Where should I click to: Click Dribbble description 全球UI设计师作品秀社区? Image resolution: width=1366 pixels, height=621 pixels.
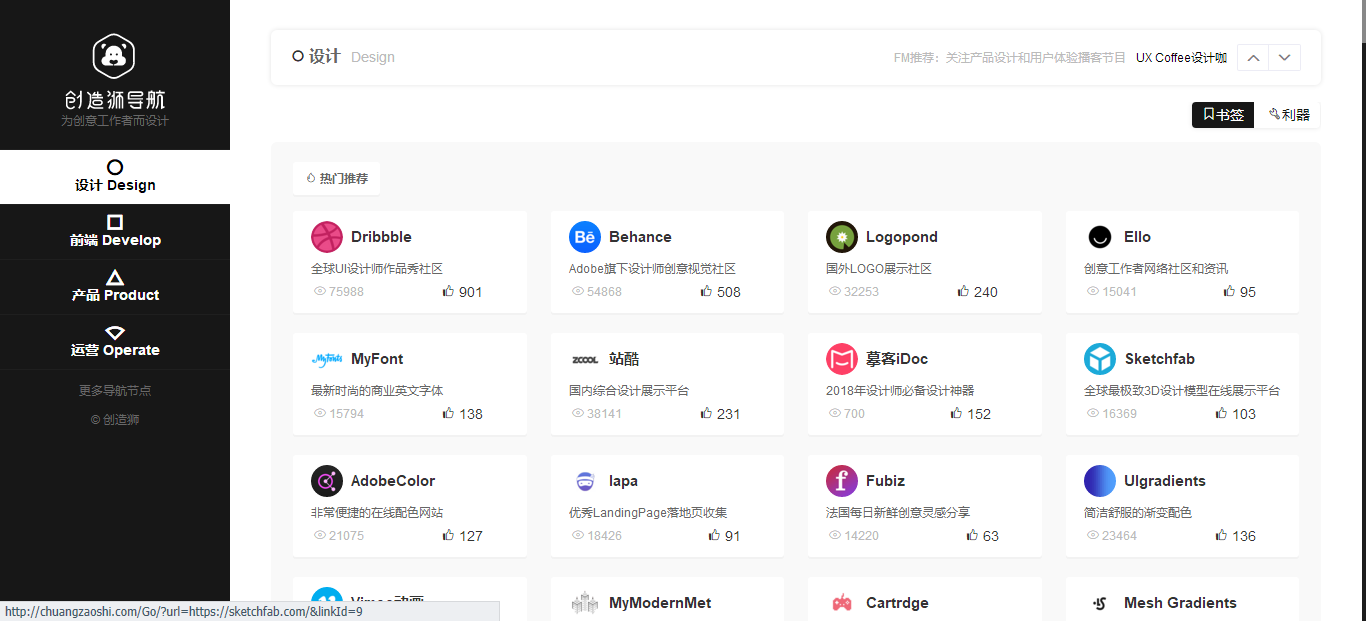coord(377,269)
